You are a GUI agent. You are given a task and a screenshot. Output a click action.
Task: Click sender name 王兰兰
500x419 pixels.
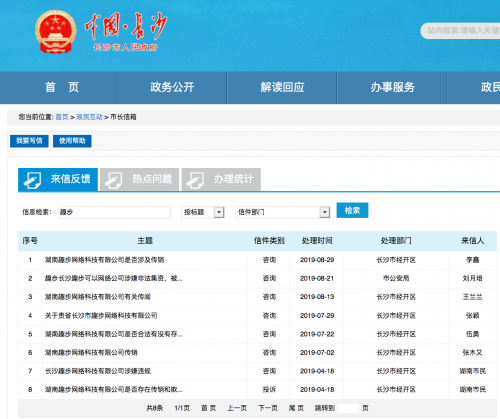click(472, 297)
